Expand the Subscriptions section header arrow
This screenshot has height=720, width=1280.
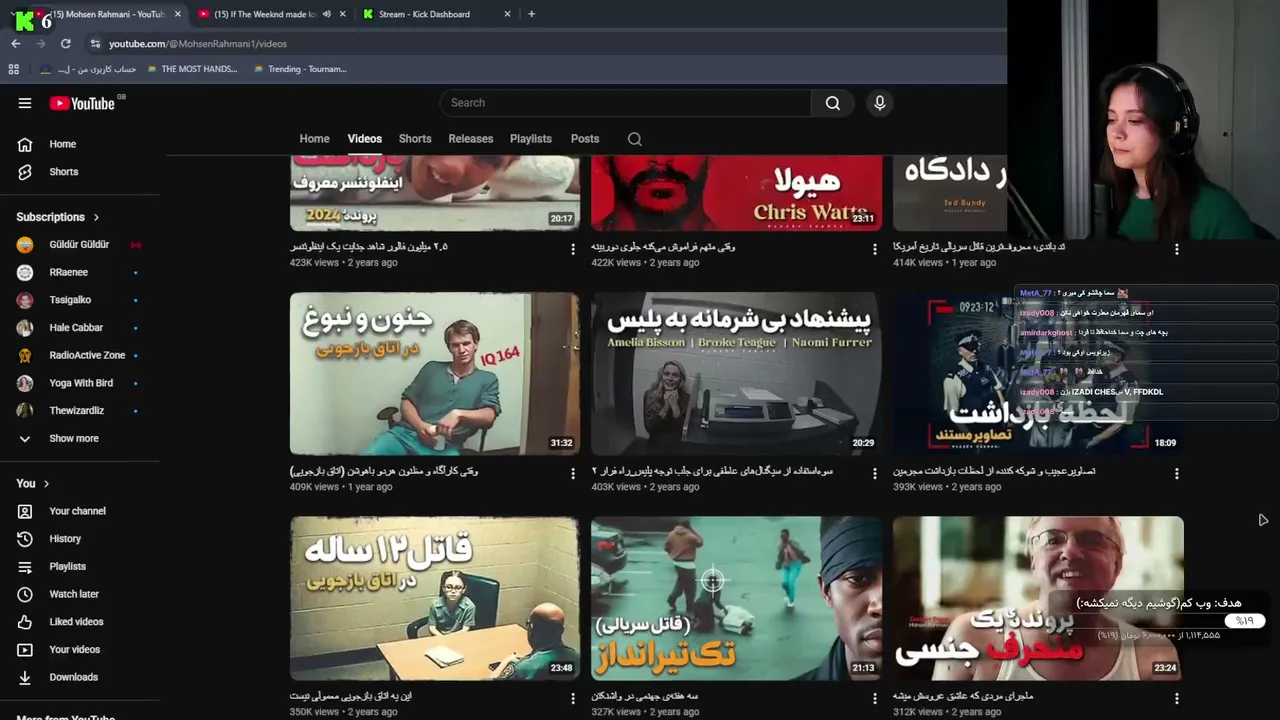click(x=96, y=217)
